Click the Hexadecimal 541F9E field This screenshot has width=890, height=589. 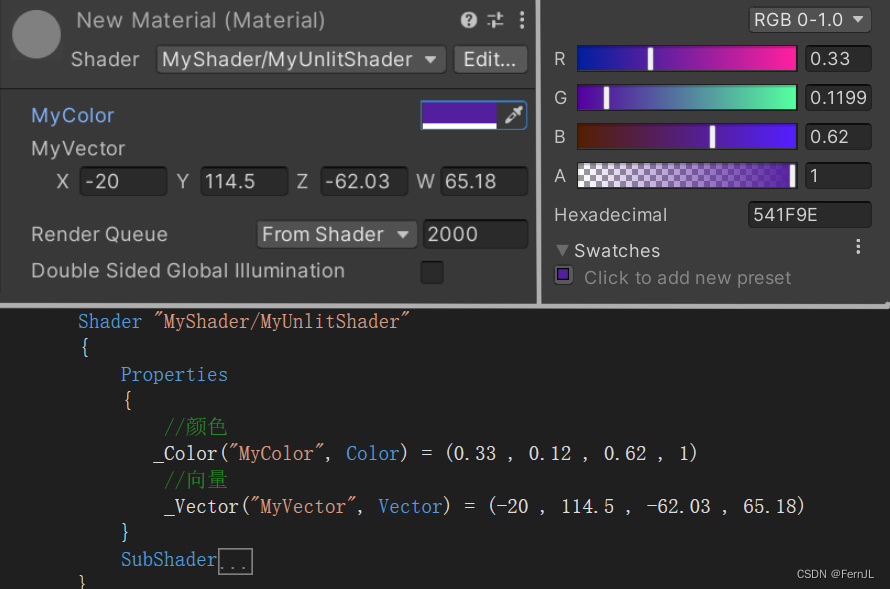tap(809, 214)
